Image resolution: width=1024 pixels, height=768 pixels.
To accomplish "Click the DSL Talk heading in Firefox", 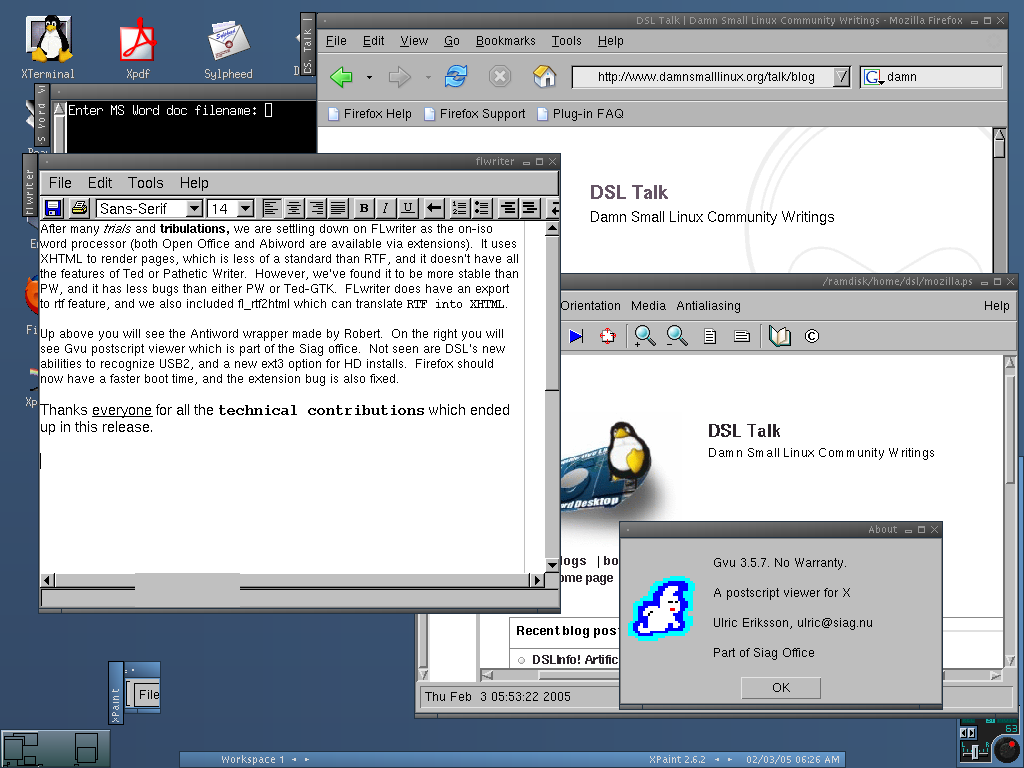I will click(x=628, y=192).
